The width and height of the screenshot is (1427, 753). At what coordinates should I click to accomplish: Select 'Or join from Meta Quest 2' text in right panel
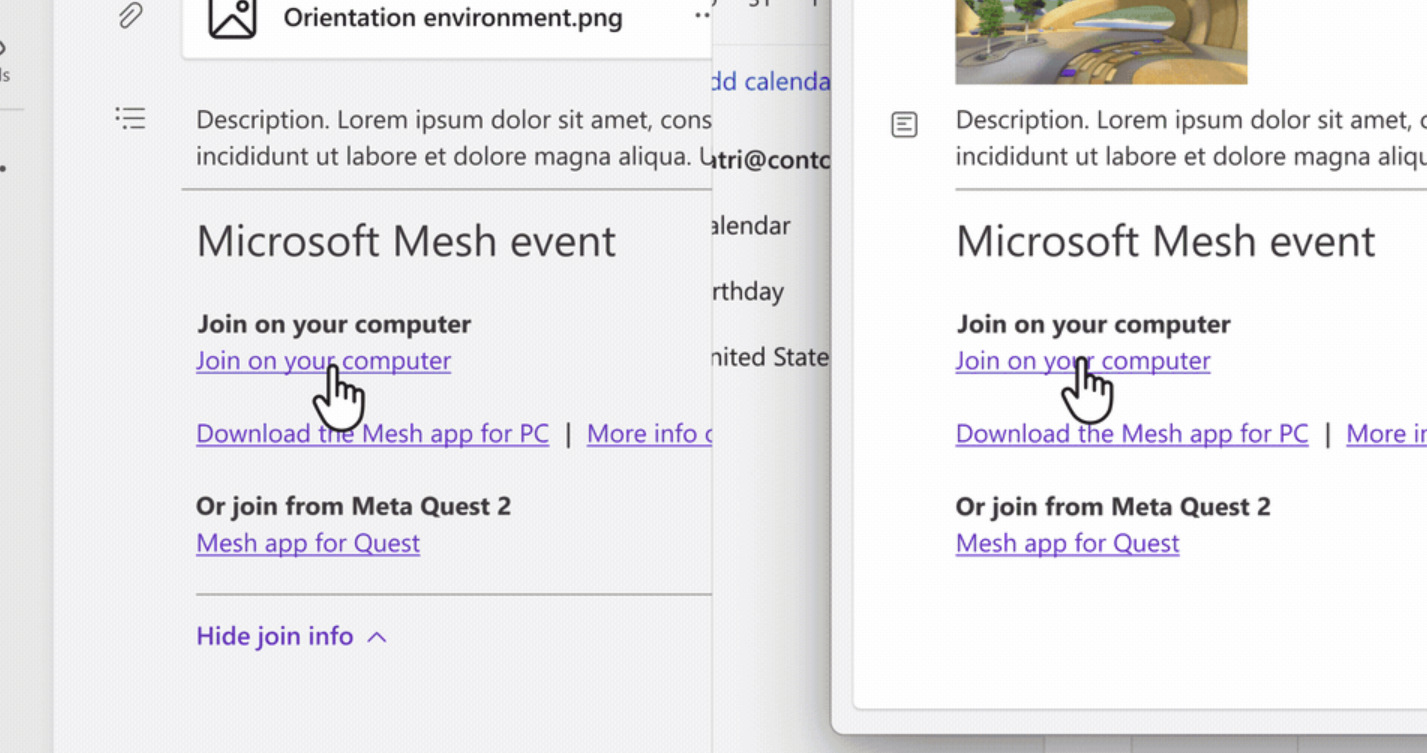[x=1113, y=506]
